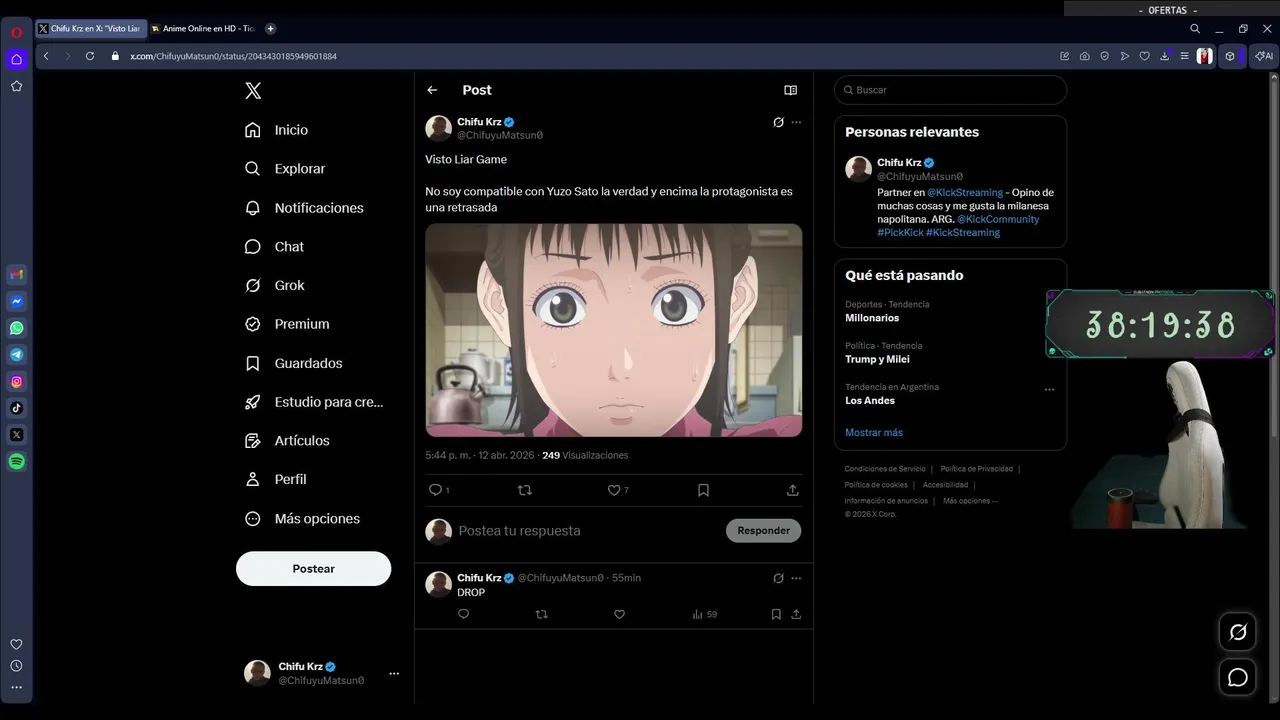Click the Responder button
This screenshot has height=720, width=1280.
763,531
